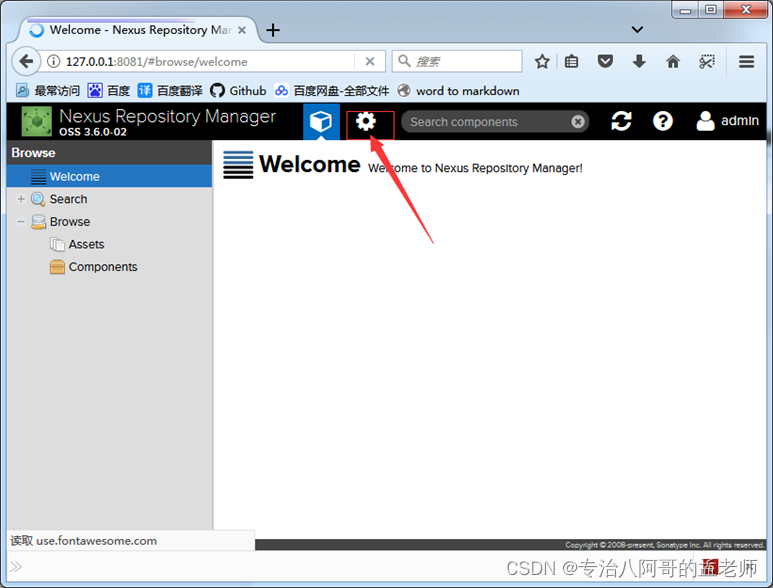The height and width of the screenshot is (588, 773).
Task: Click the OSS 3.6.0-02 version text
Action: [x=93, y=132]
